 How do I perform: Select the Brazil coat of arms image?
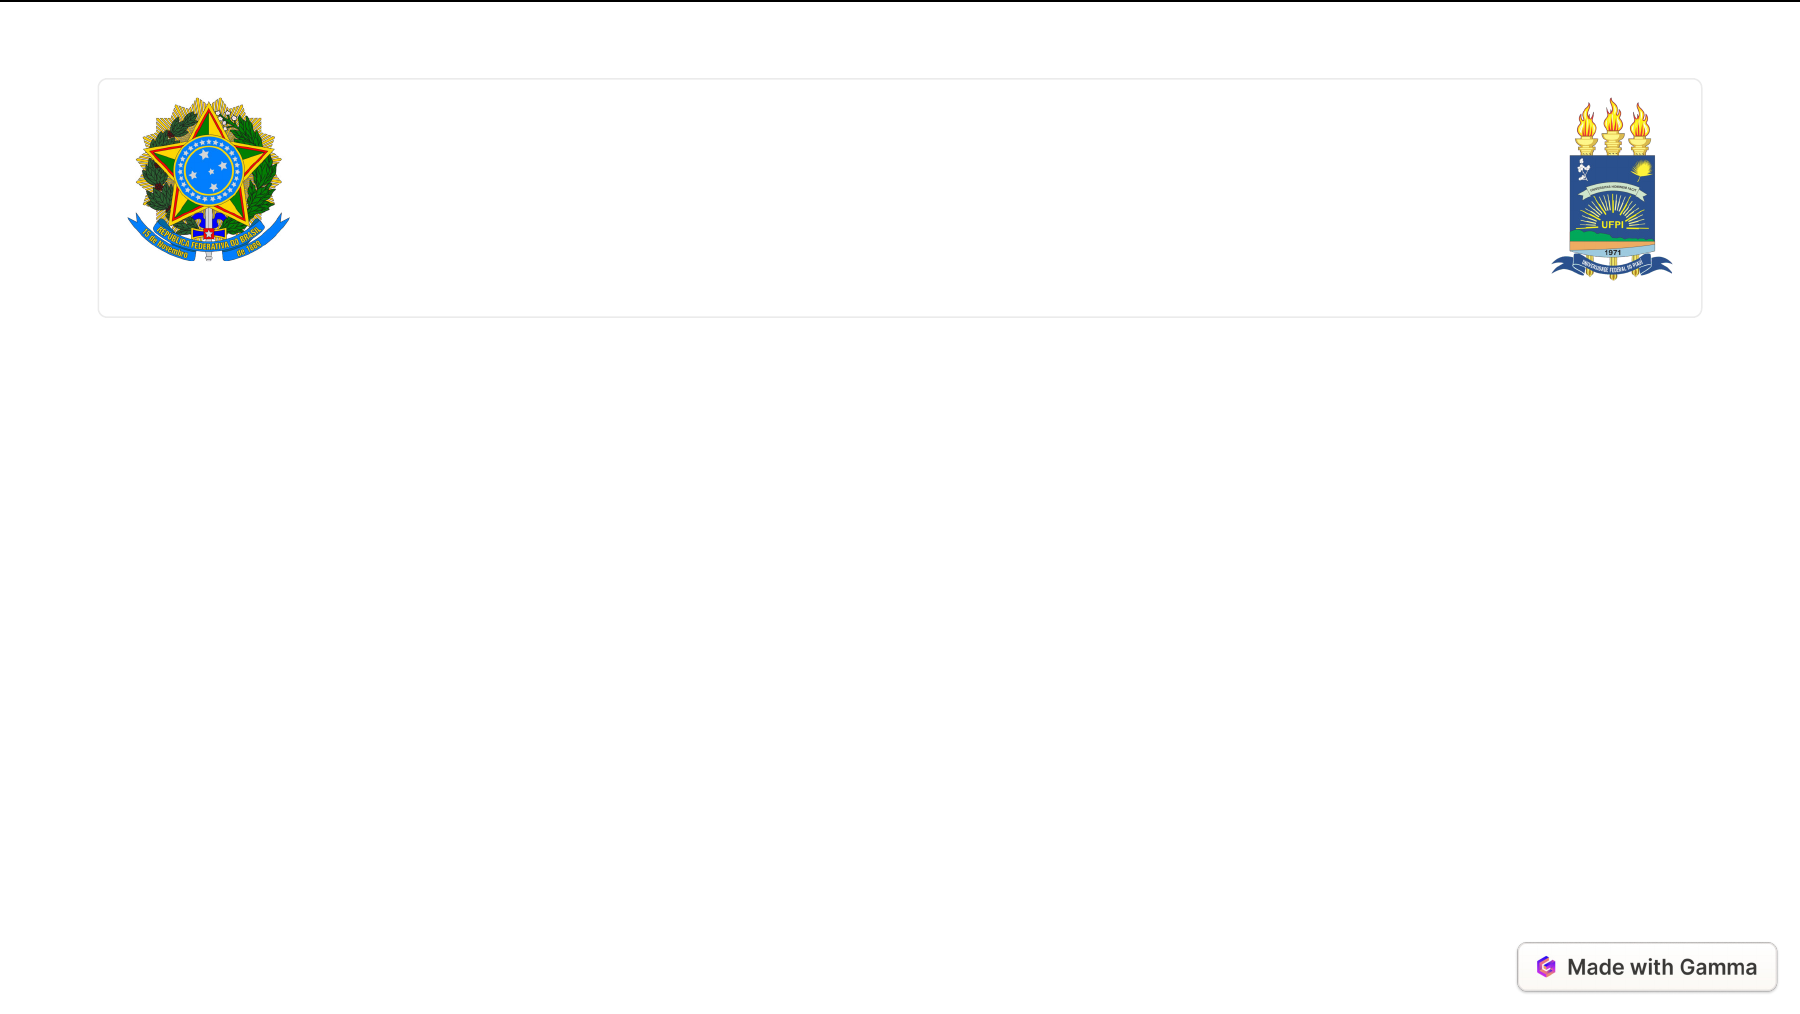point(209,179)
